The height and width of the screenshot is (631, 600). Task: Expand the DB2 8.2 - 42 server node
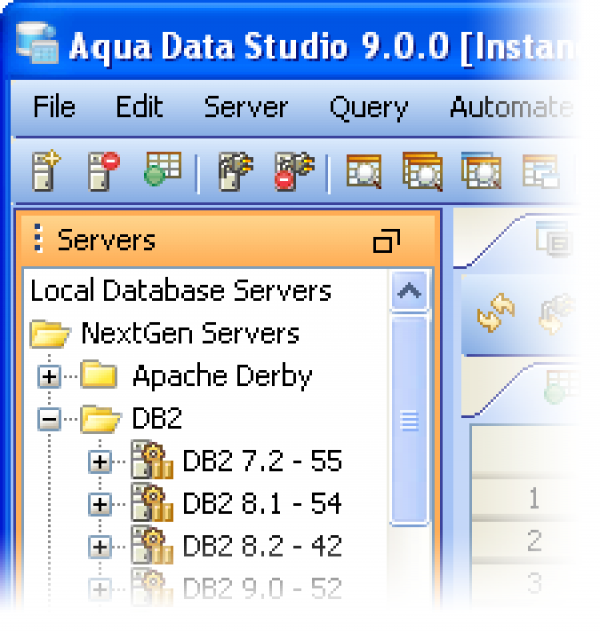pyautogui.click(x=100, y=547)
